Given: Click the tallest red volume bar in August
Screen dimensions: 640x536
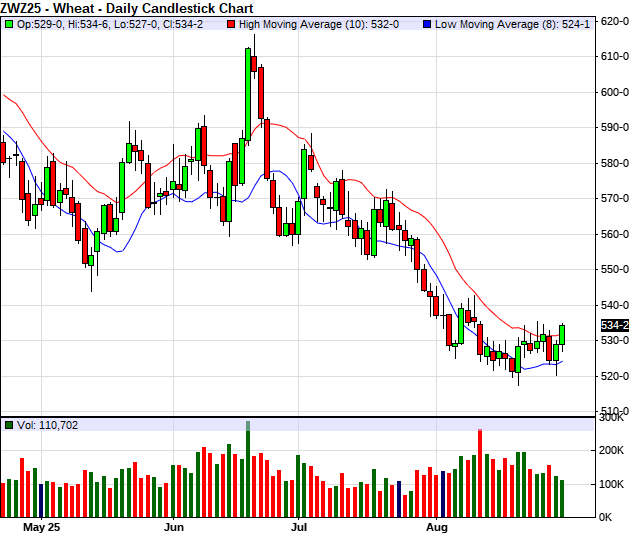Looking at the screenshot, I should pyautogui.click(x=480, y=472).
